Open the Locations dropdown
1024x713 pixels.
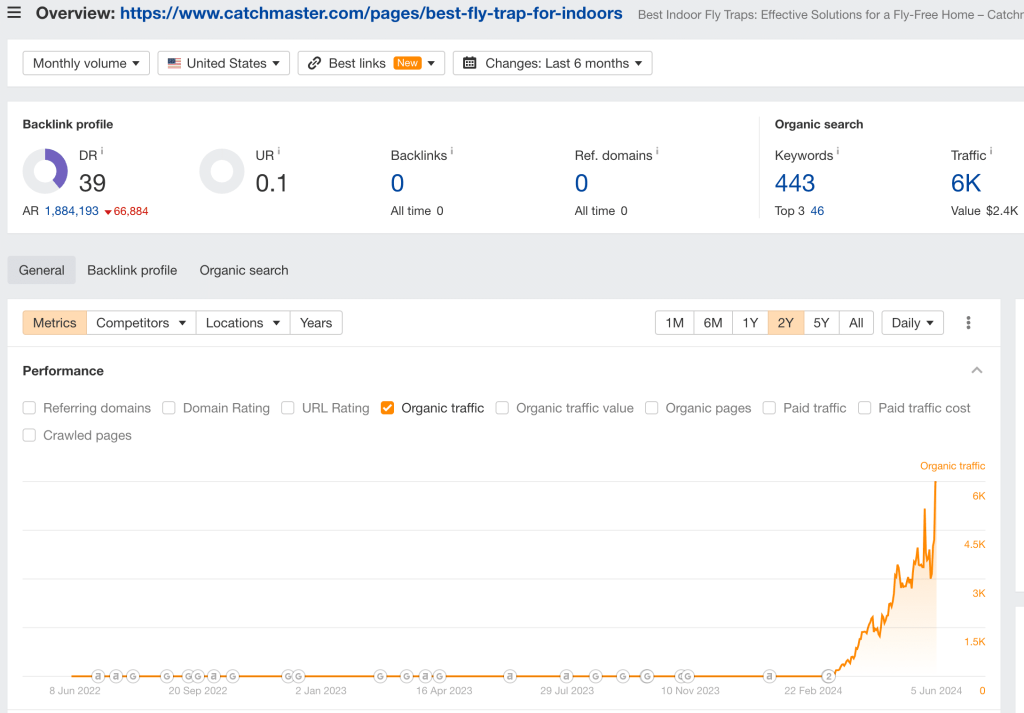tap(243, 323)
